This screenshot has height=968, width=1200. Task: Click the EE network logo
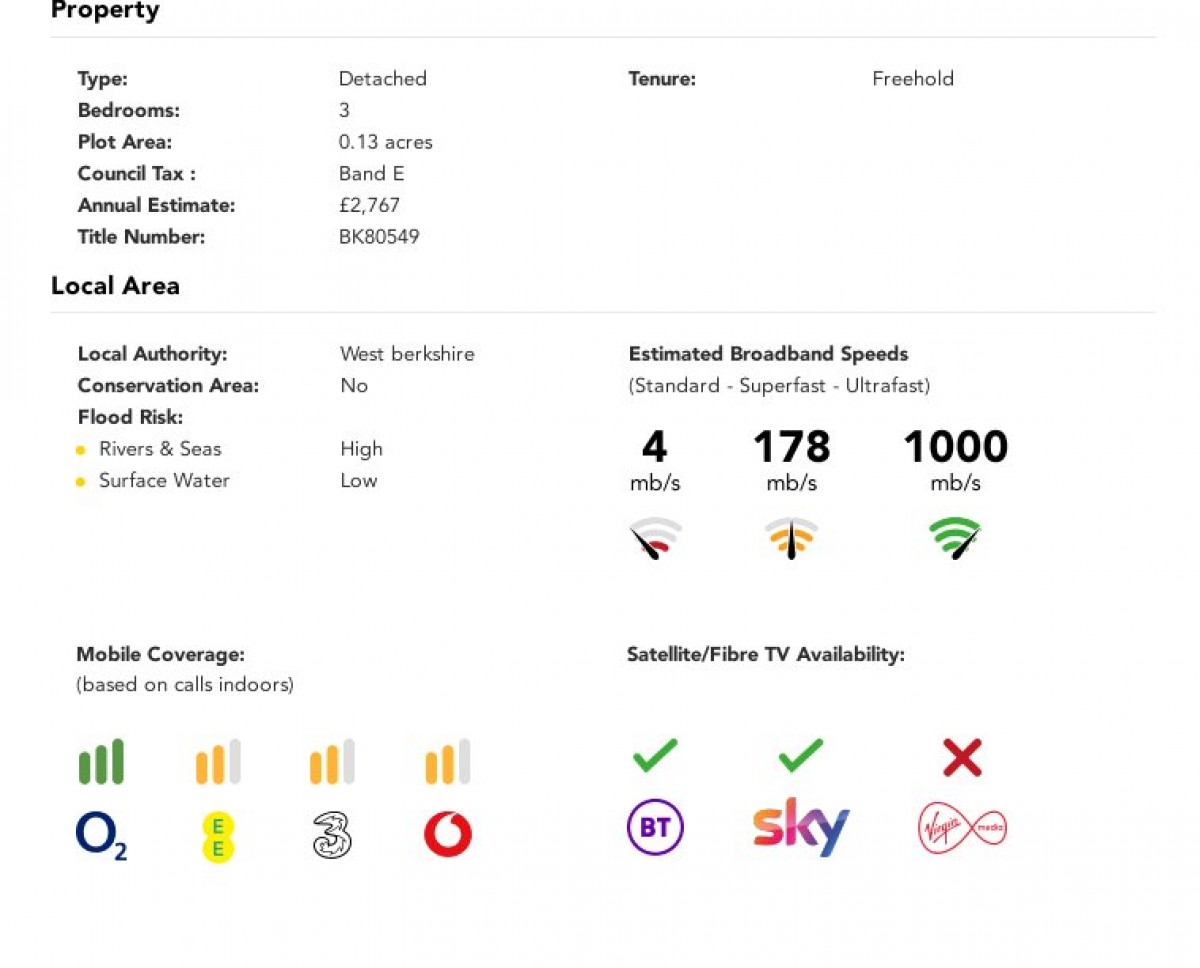point(218,837)
